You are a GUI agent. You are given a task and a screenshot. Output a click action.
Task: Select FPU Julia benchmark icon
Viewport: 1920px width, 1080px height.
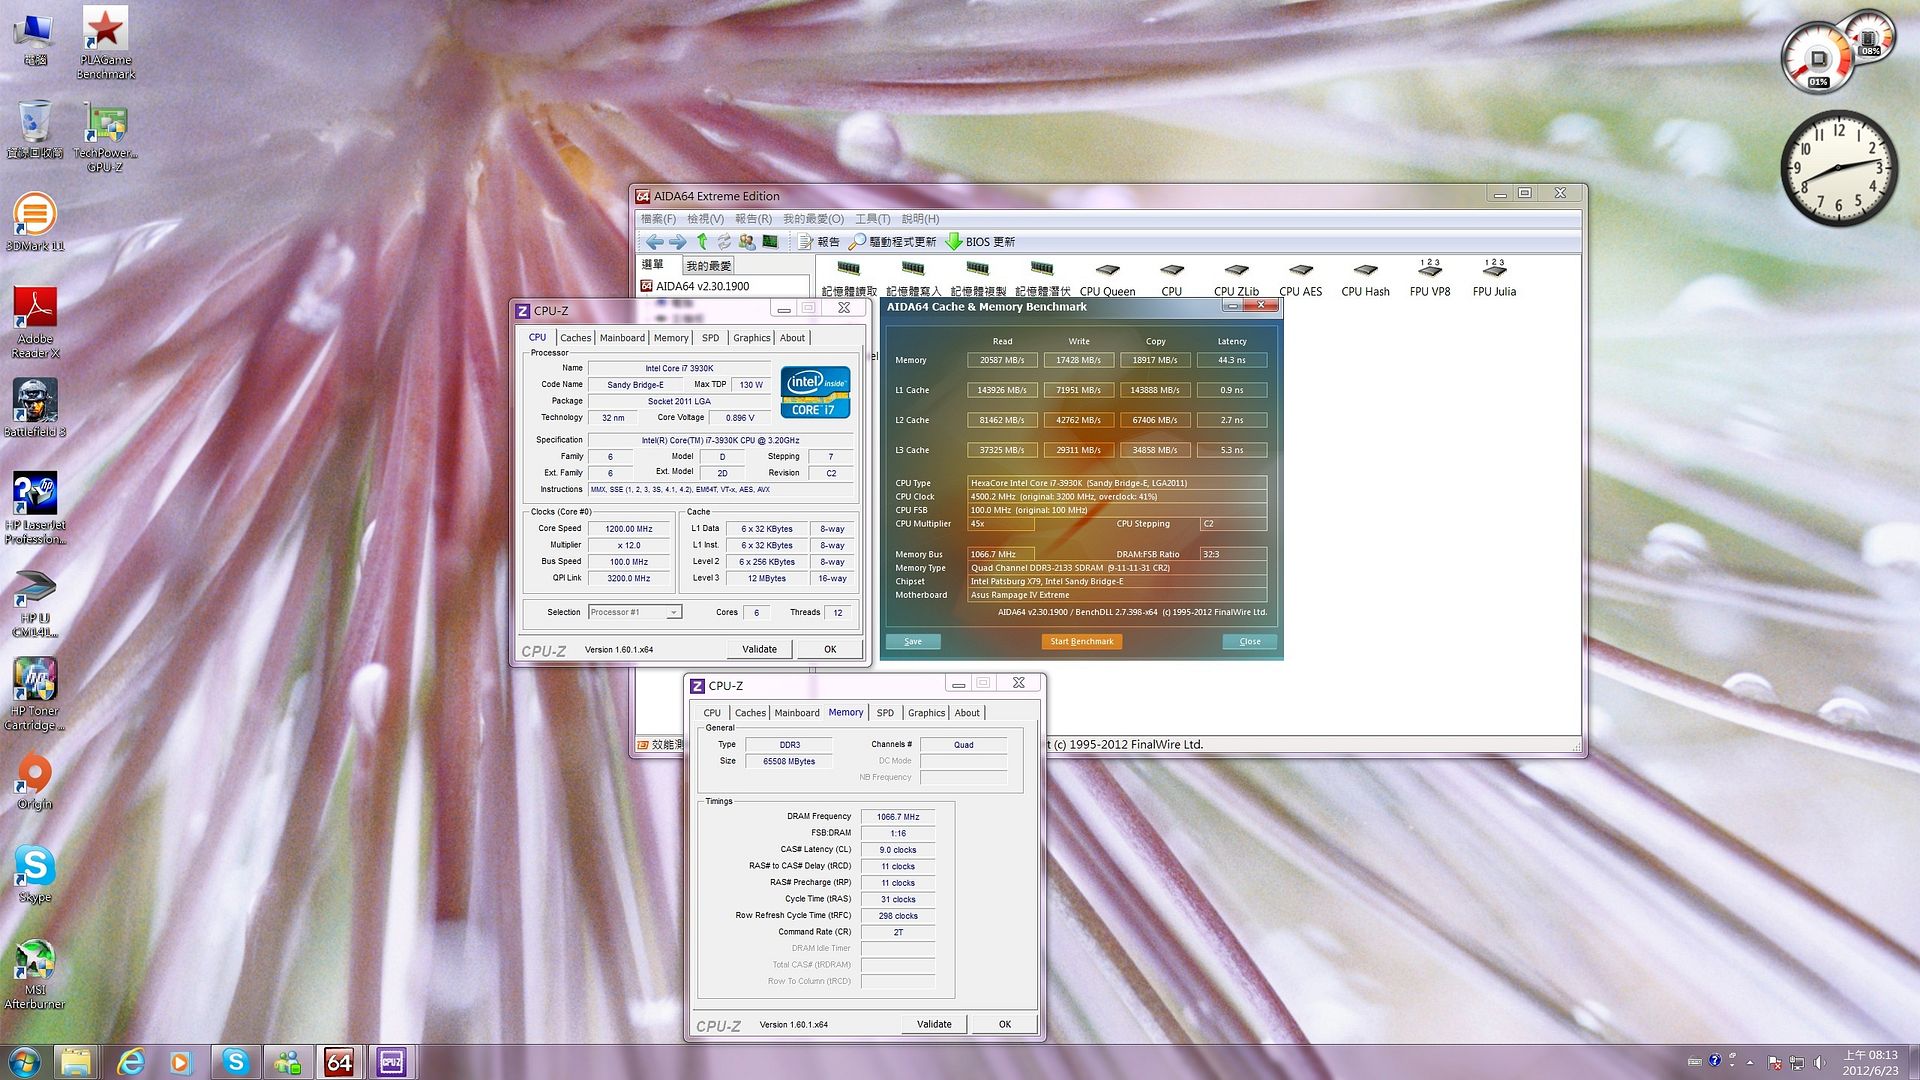(1494, 279)
